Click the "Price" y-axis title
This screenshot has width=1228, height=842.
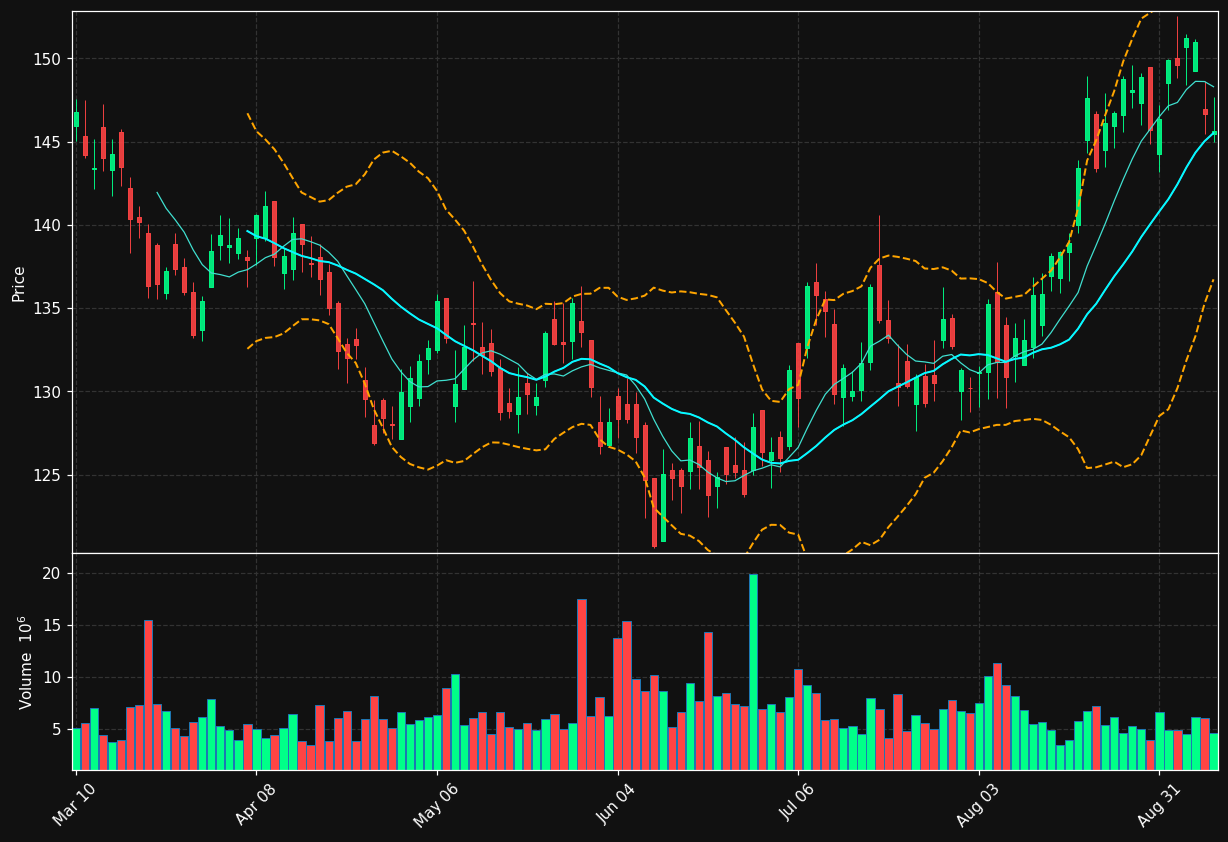[x=19, y=283]
